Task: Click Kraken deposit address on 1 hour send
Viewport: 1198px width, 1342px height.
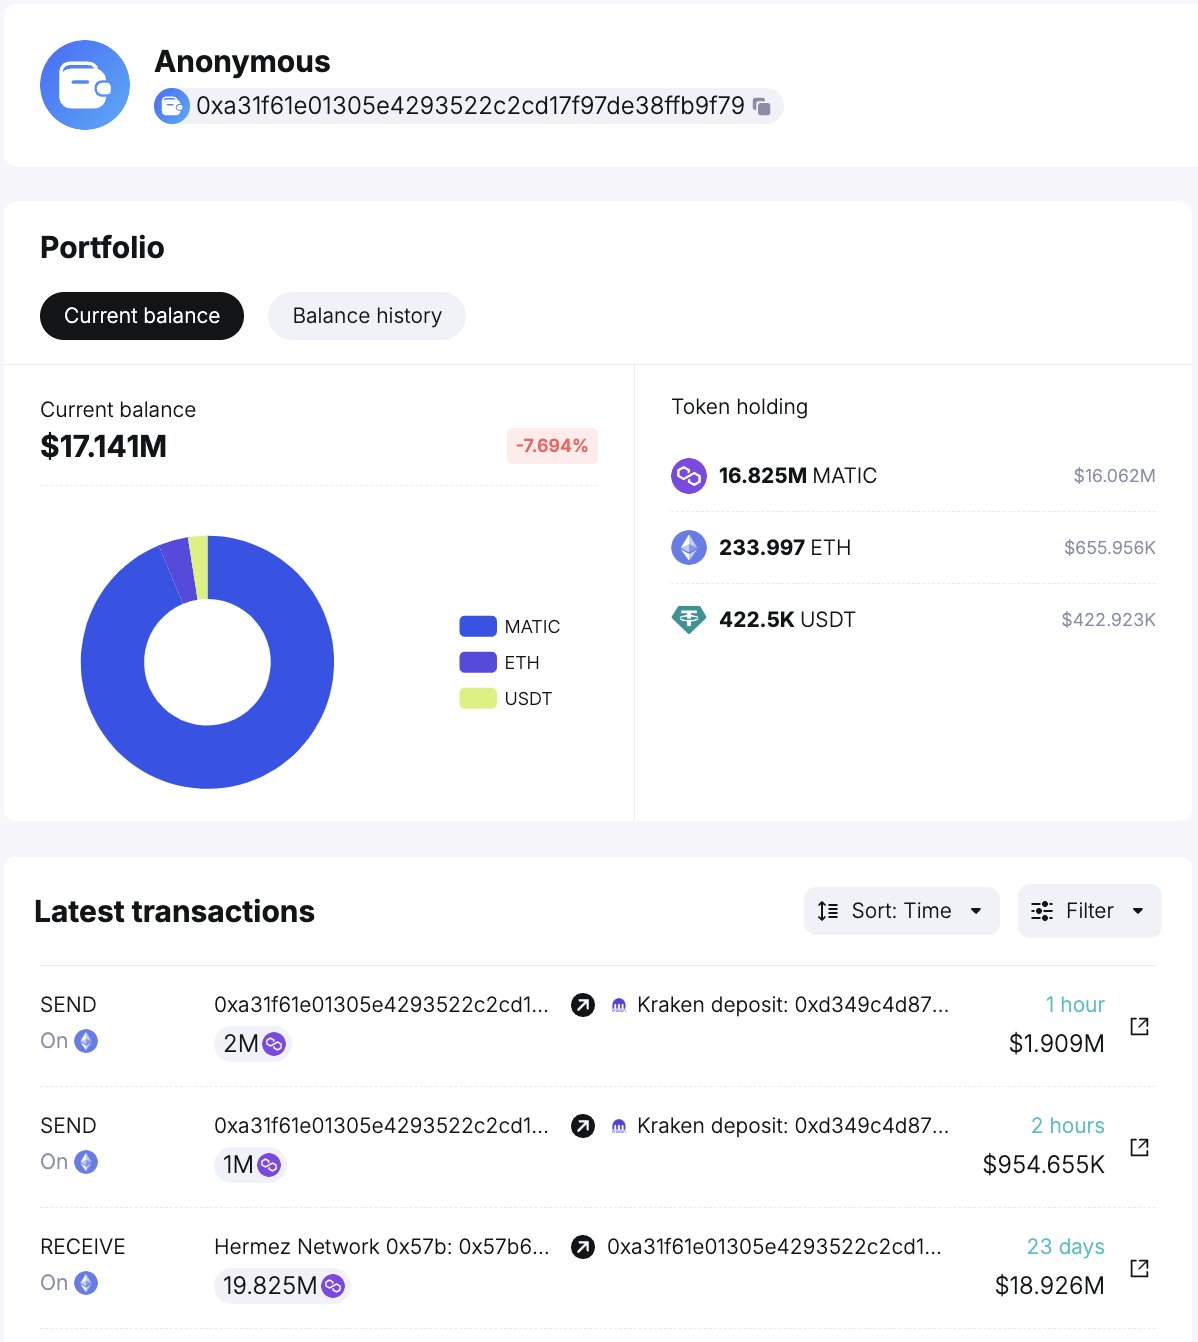Action: [793, 1005]
